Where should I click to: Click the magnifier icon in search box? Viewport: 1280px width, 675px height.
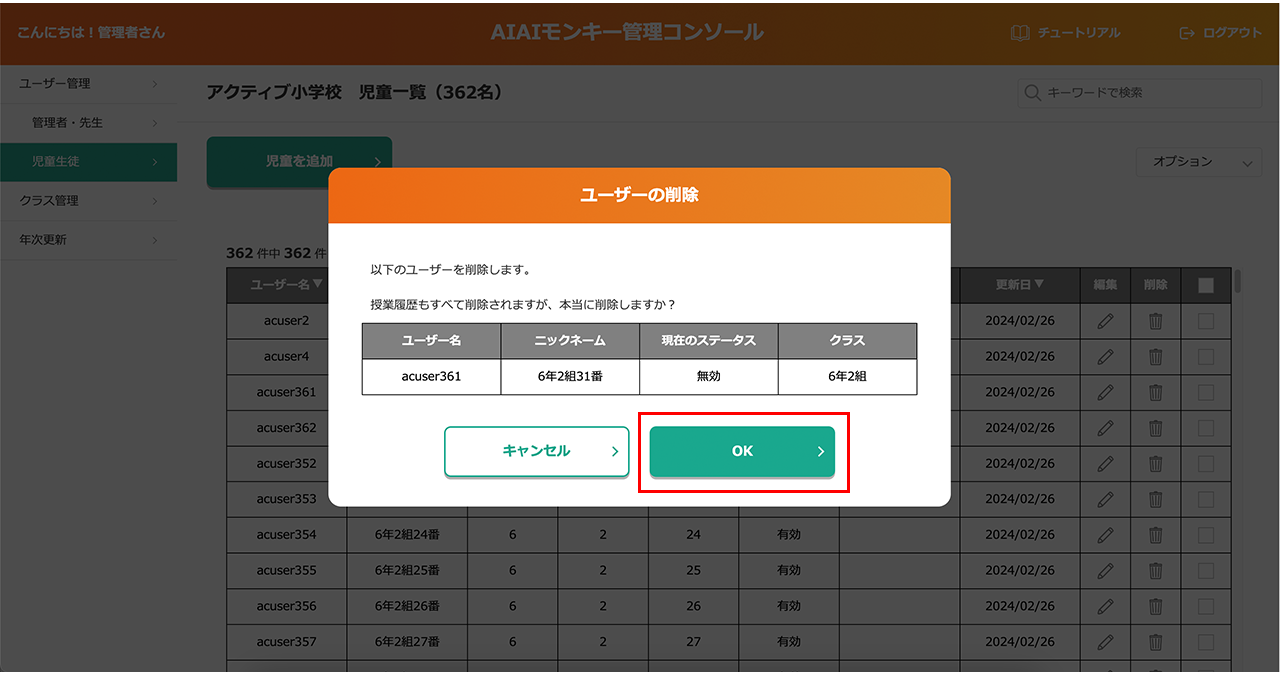(x=1032, y=93)
